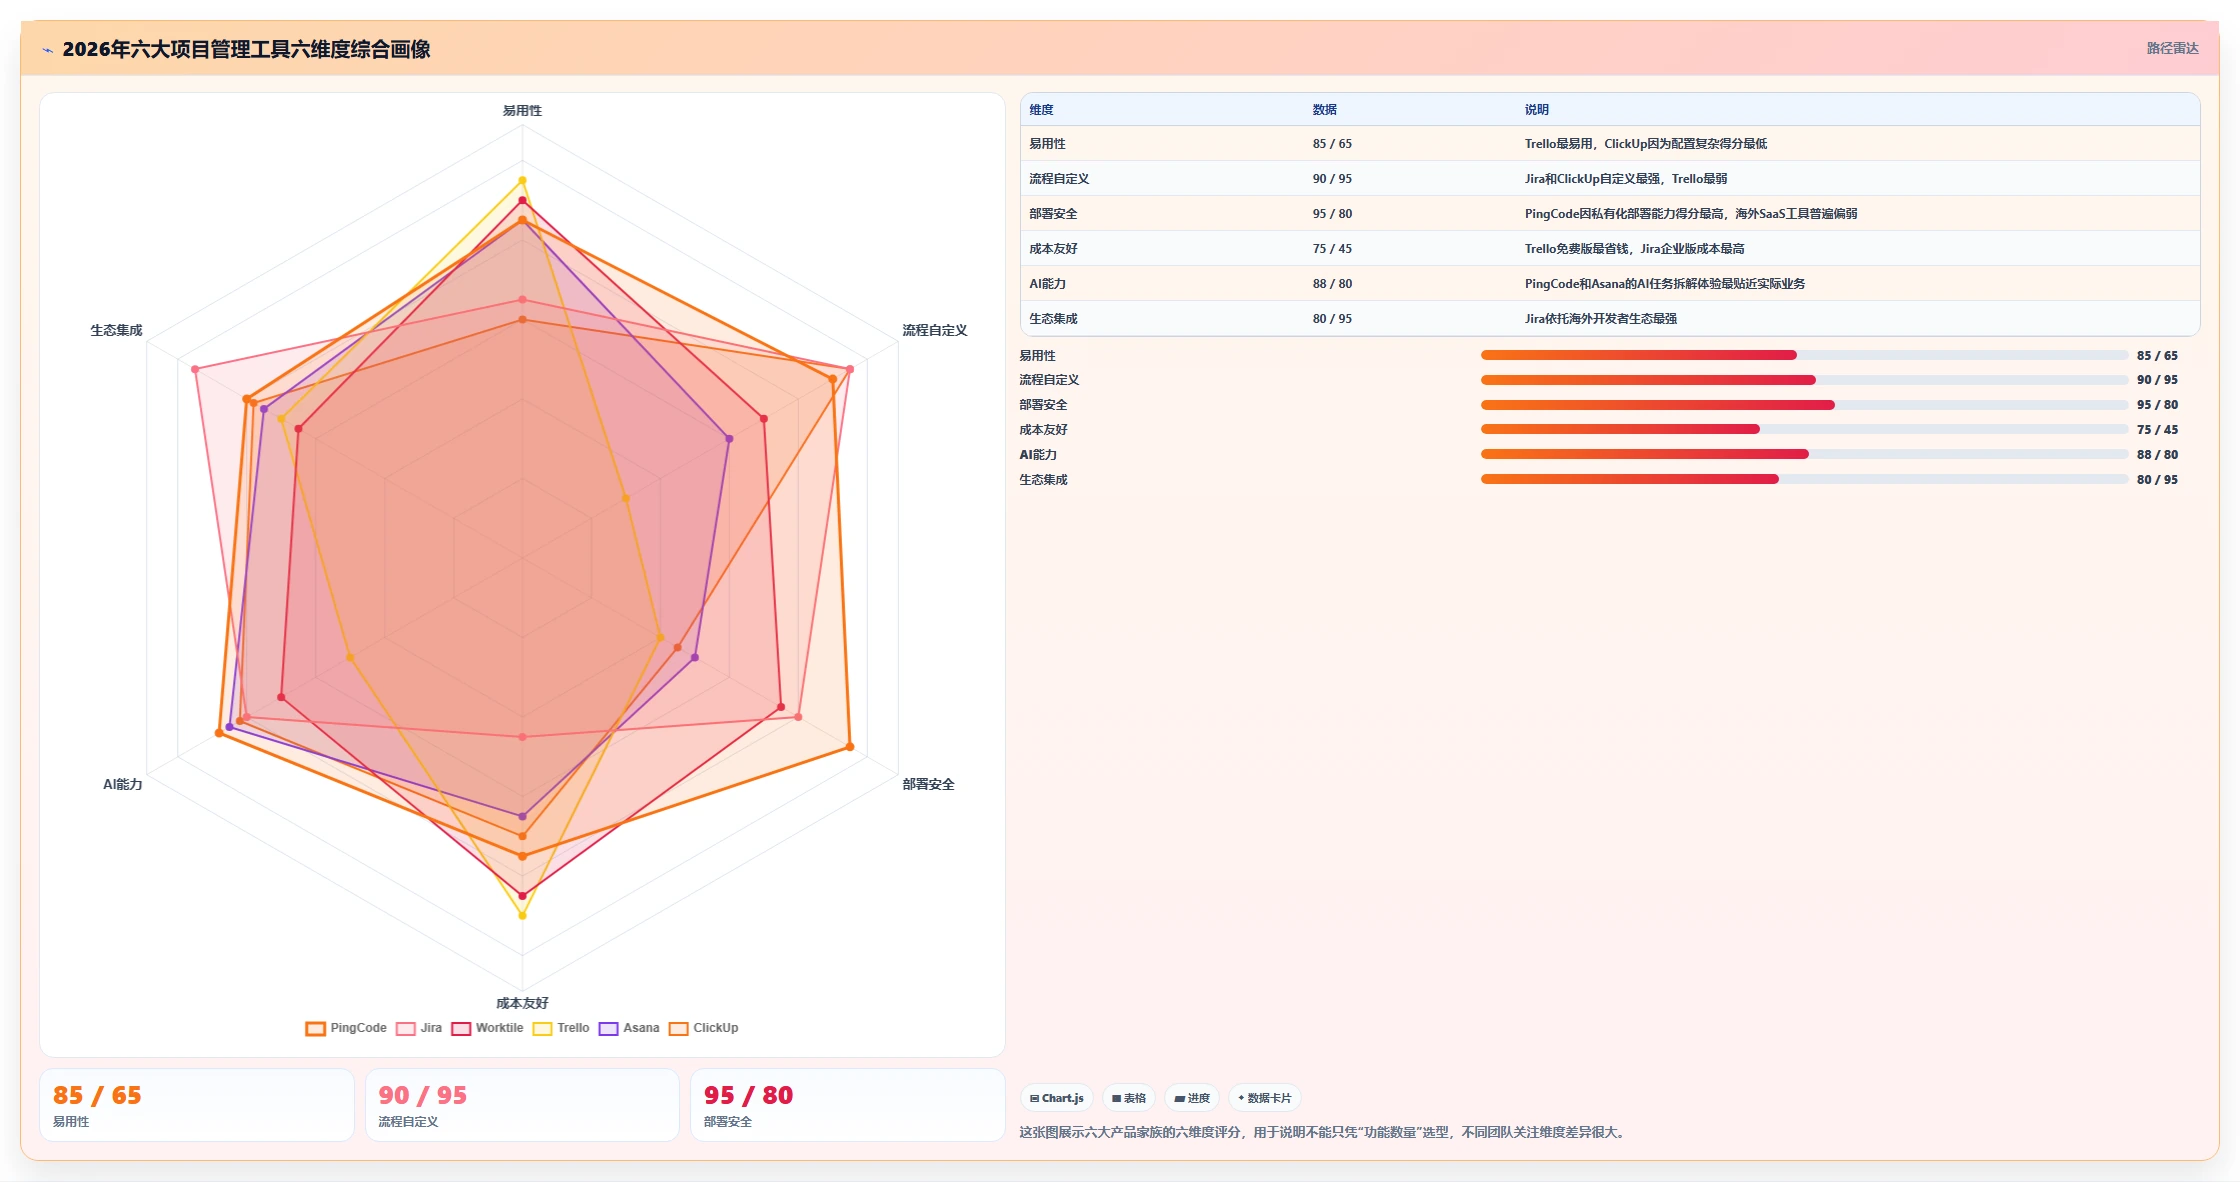This screenshot has height=1182, width=2240.
Task: Click the 75 / 45 value in the table
Action: (x=1332, y=249)
